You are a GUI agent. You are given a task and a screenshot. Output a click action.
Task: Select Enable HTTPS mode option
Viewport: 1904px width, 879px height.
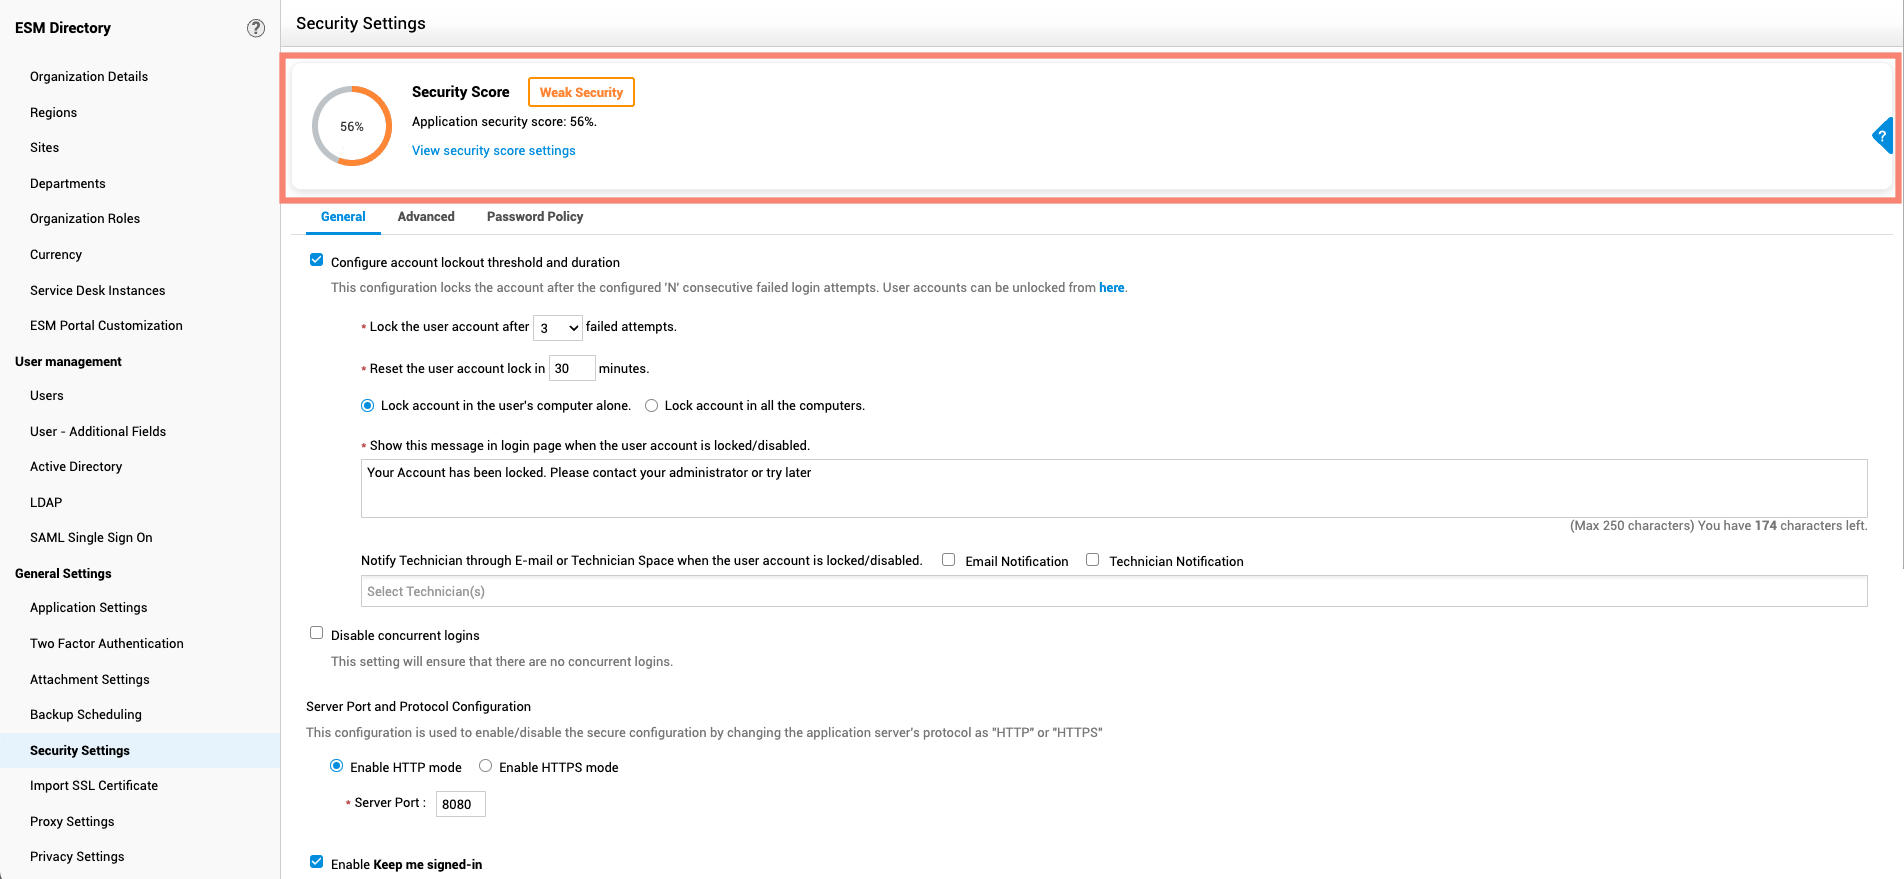pyautogui.click(x=486, y=766)
